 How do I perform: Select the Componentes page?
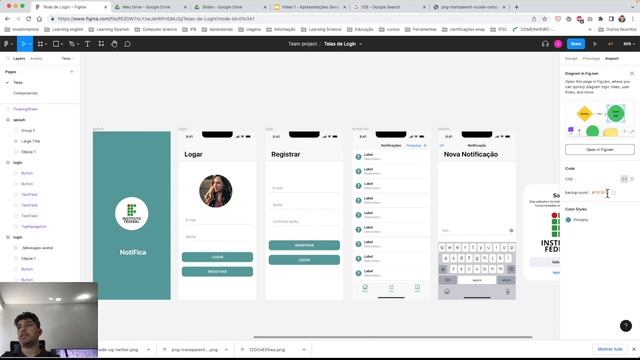click(x=25, y=93)
